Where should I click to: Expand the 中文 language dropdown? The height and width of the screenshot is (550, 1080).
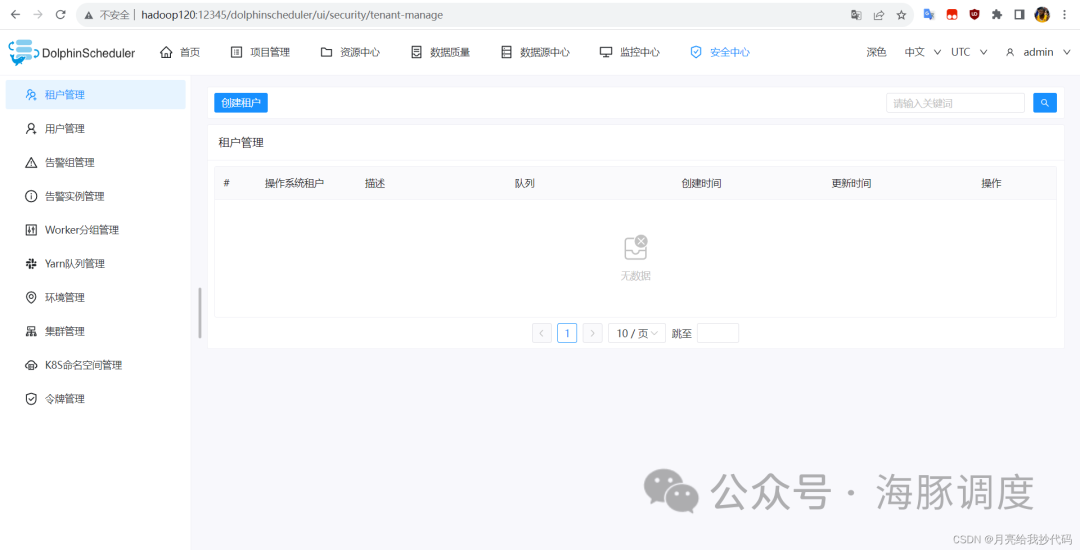click(x=922, y=52)
